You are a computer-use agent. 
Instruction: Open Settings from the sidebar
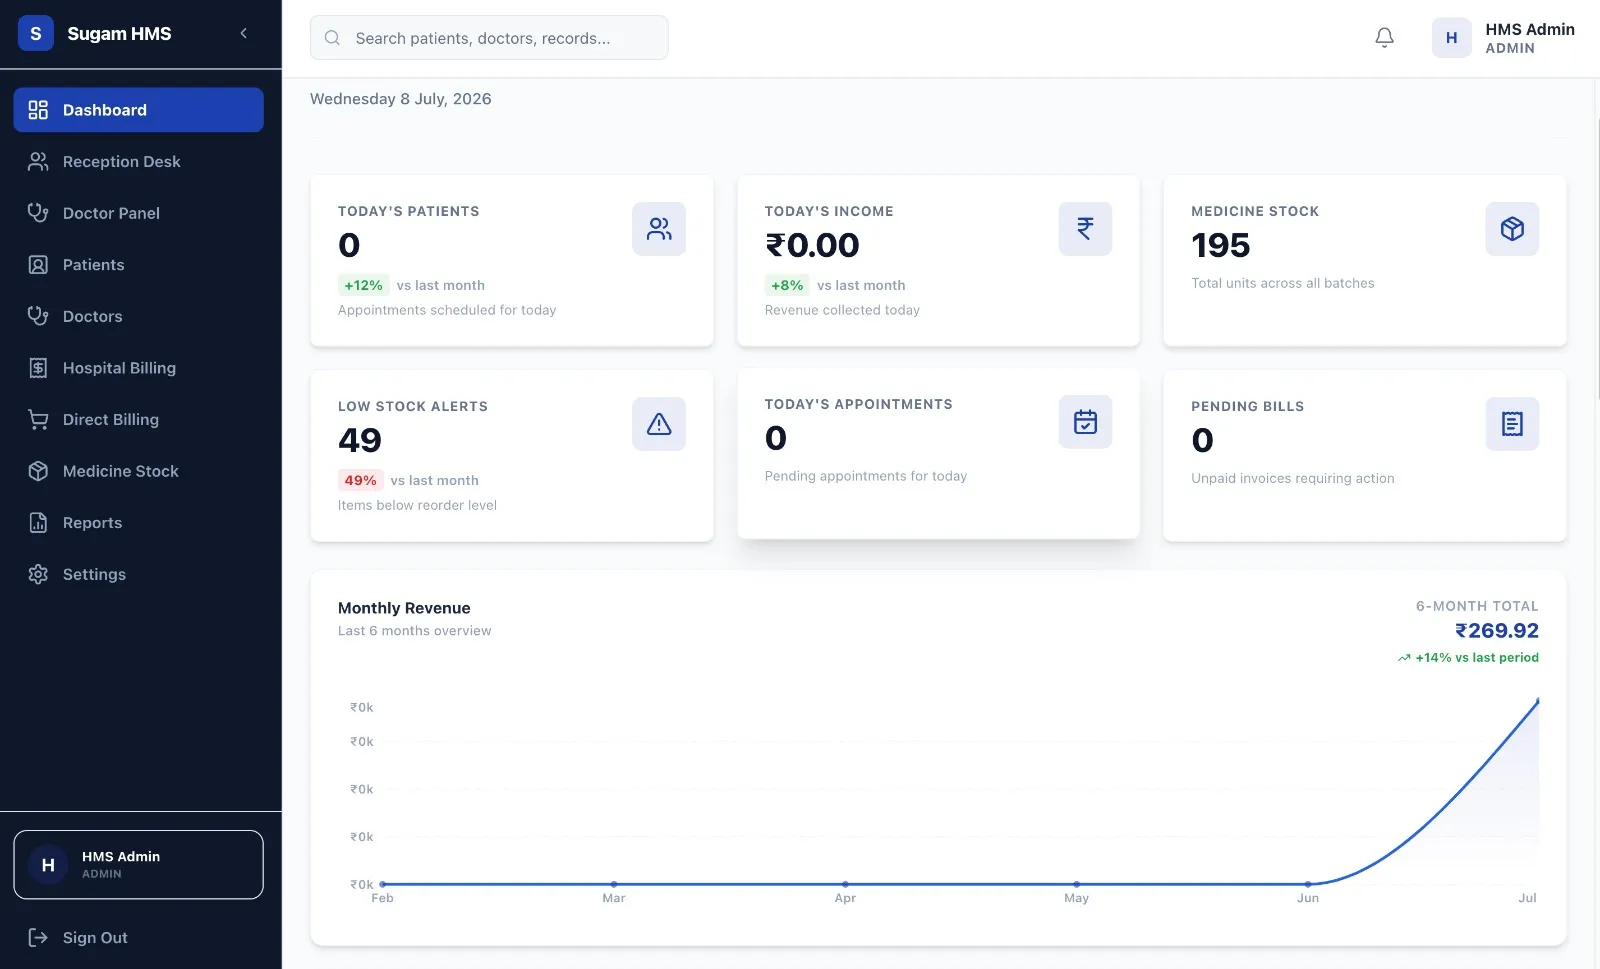(139, 574)
